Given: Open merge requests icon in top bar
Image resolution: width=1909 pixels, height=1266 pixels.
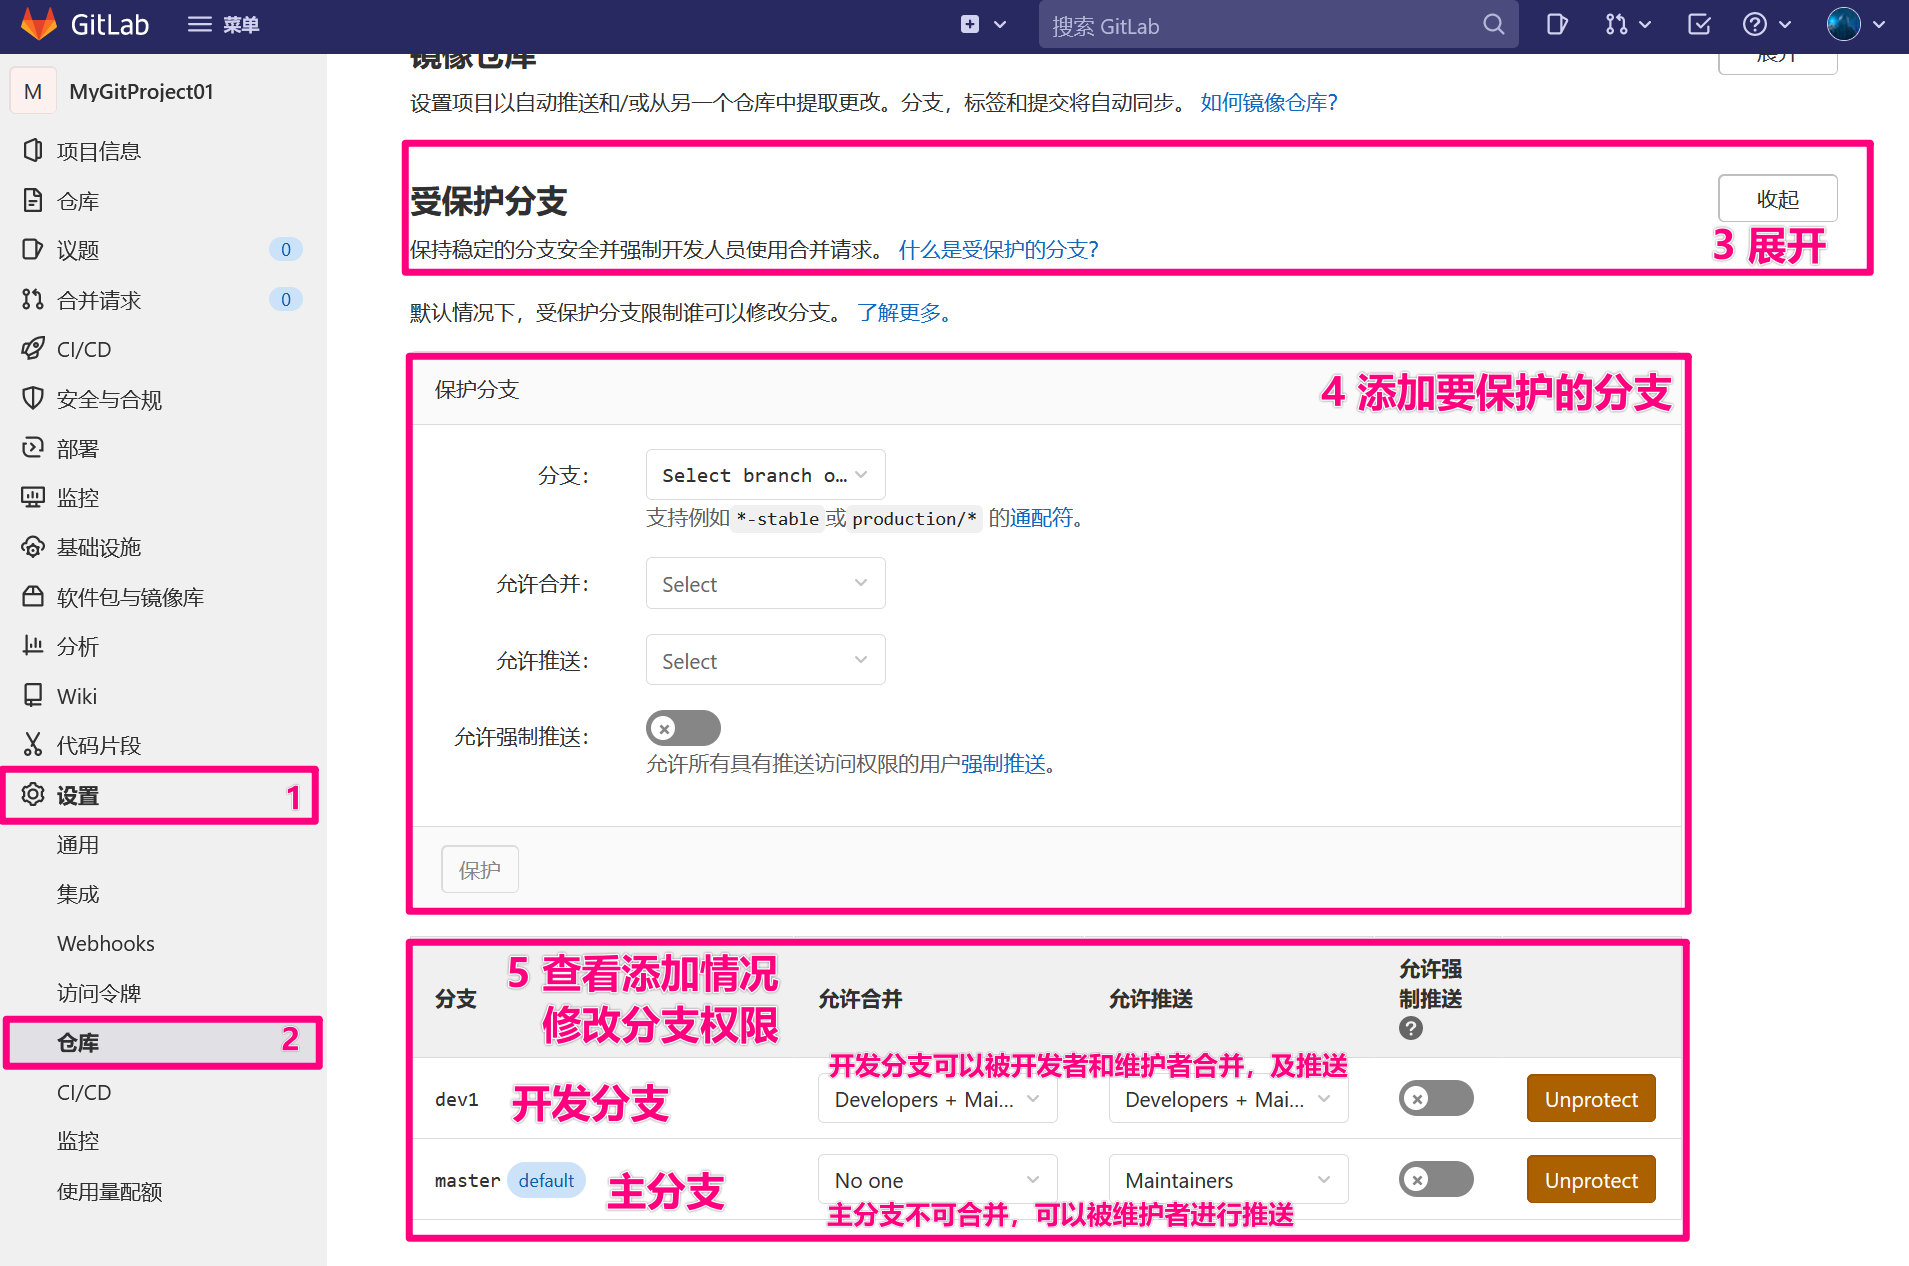Looking at the screenshot, I should (1616, 24).
